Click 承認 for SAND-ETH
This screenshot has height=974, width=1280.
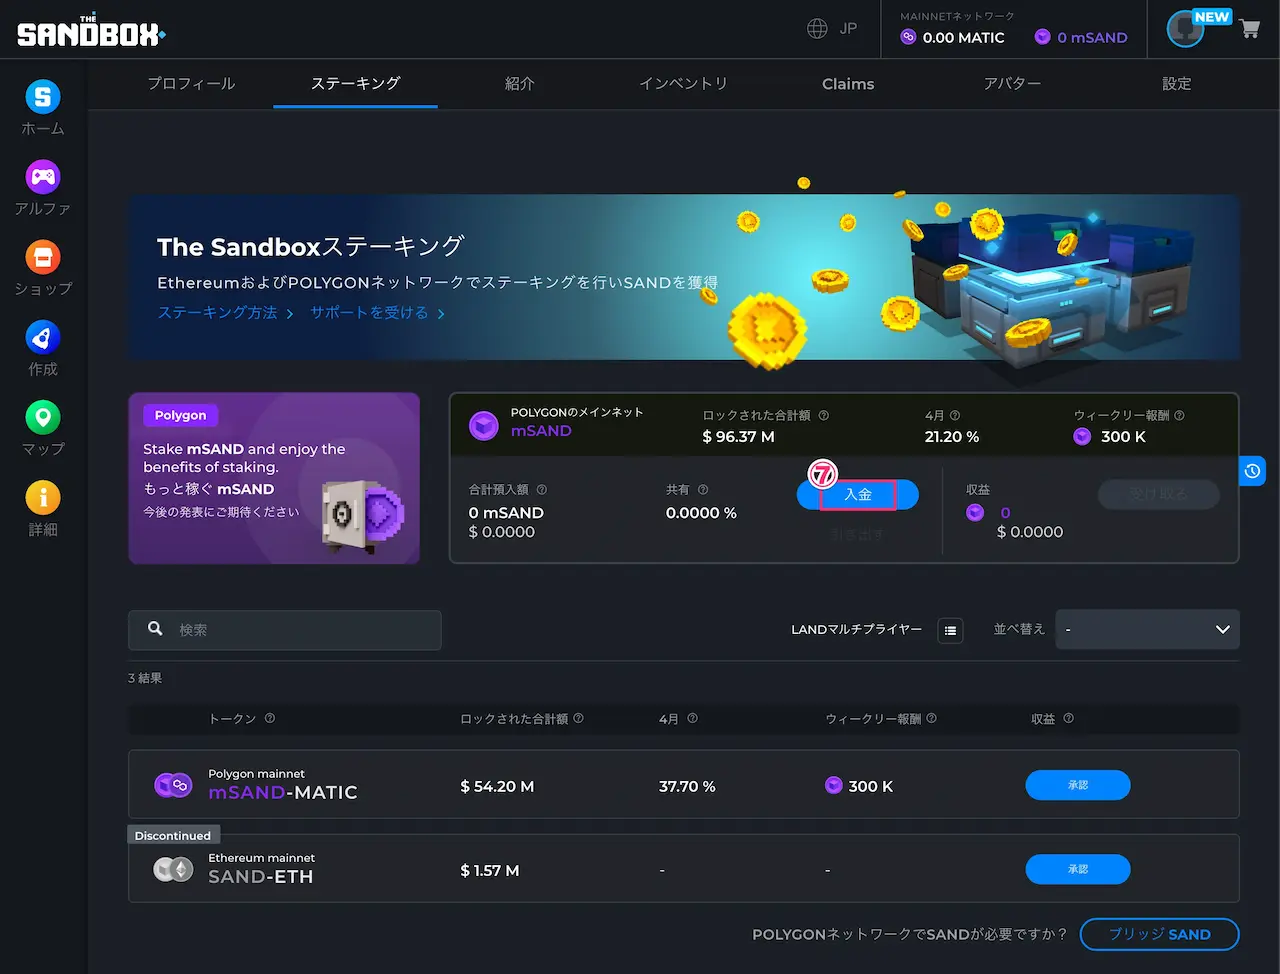pyautogui.click(x=1078, y=869)
